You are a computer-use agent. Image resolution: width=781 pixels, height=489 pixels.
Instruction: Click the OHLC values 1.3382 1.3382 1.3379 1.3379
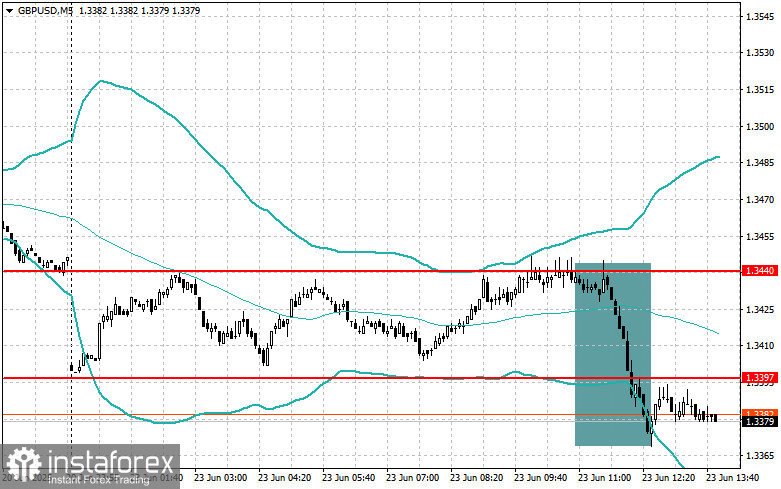(x=139, y=10)
